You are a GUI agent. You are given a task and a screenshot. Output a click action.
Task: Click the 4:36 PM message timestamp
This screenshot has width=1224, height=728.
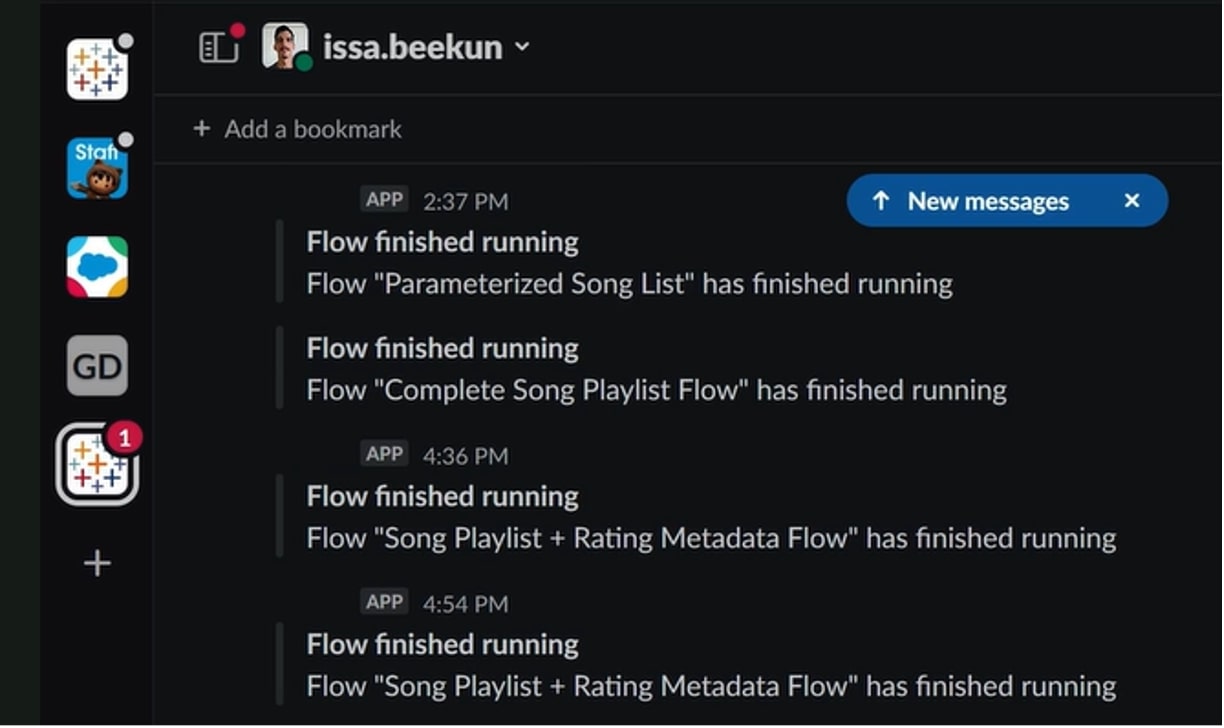465,456
